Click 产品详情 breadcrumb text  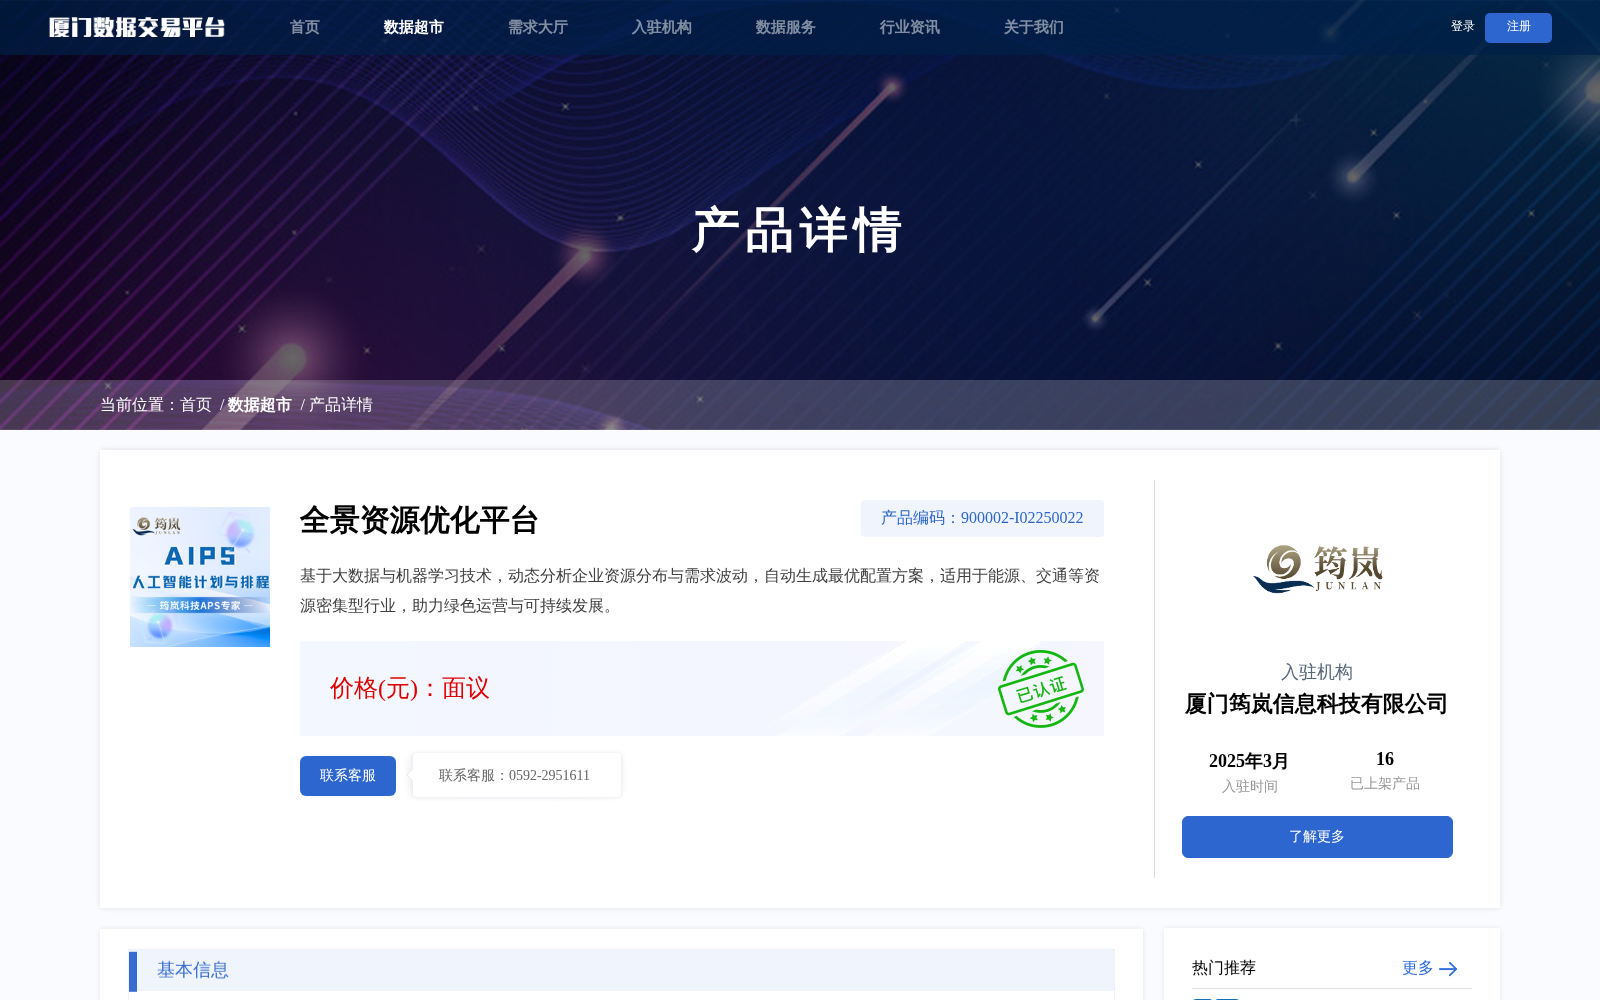pos(341,405)
